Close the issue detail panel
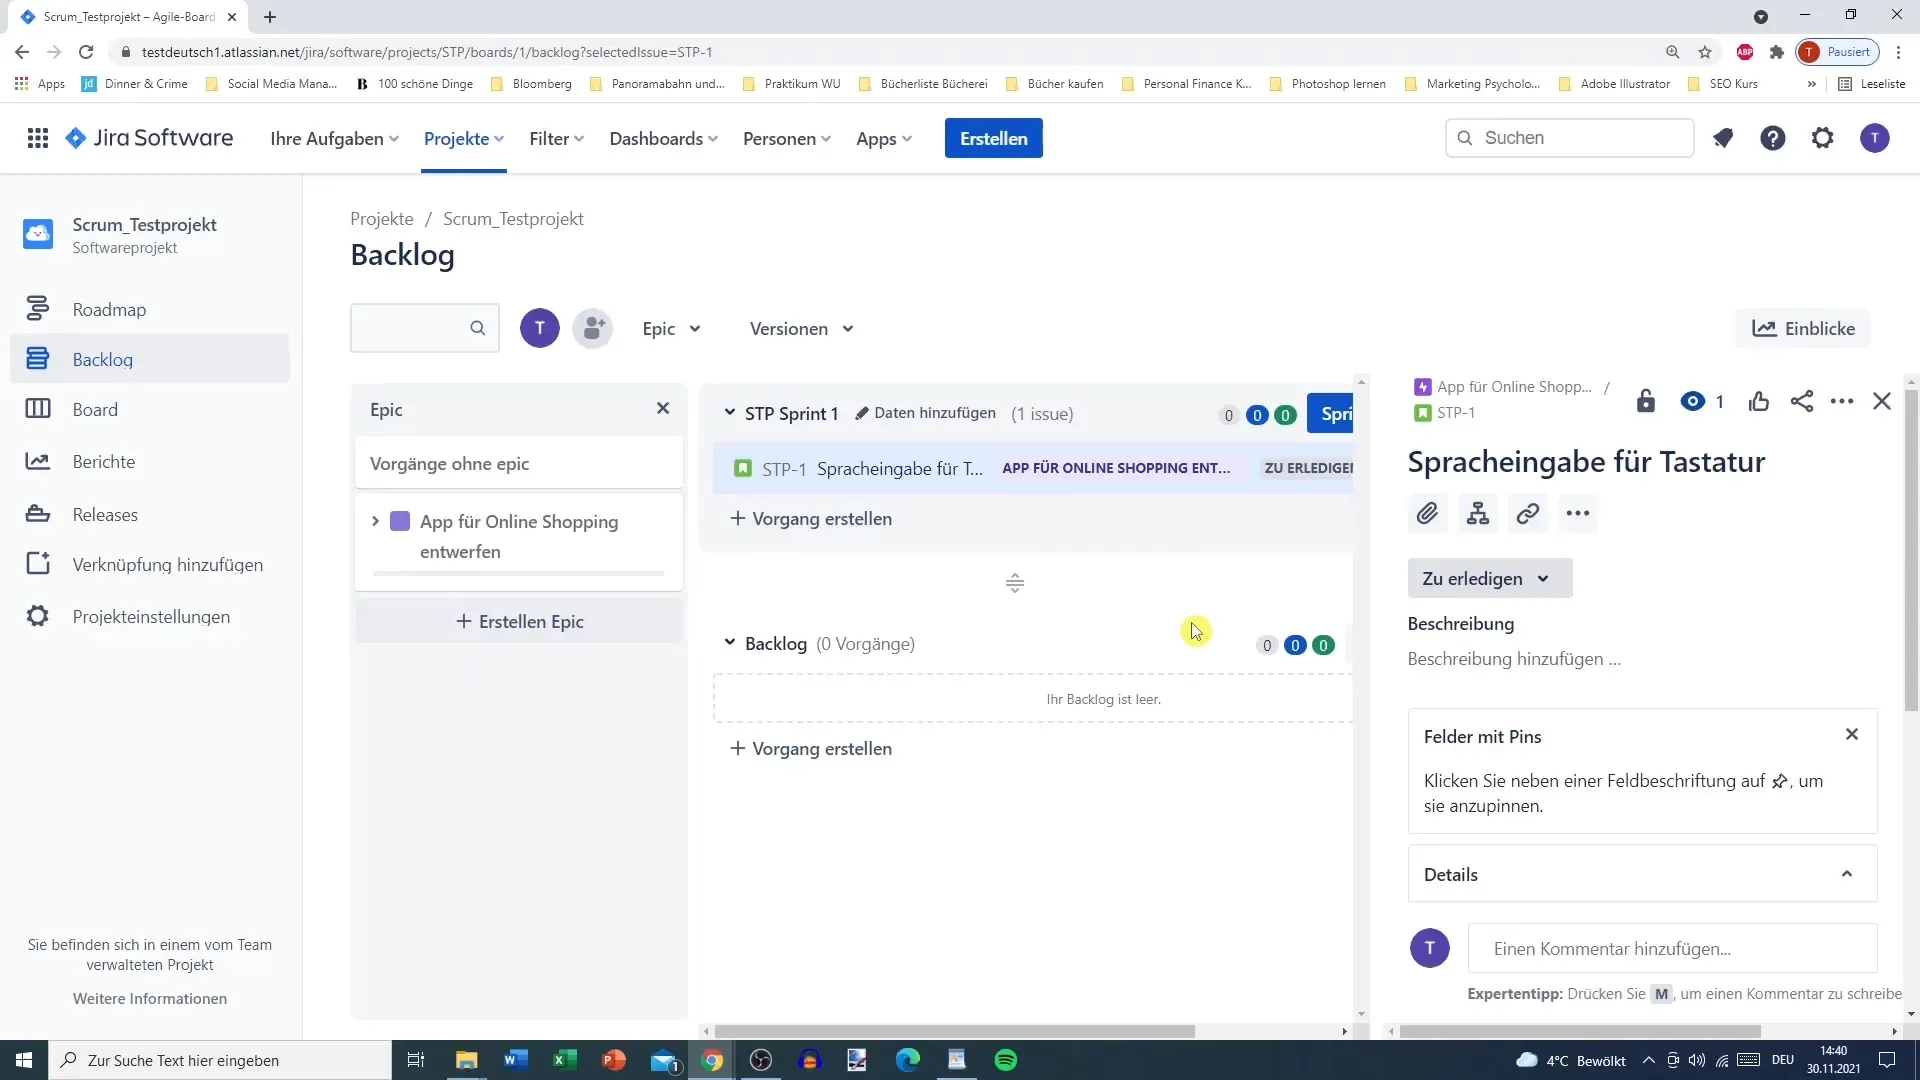Image resolution: width=1920 pixels, height=1080 pixels. pos(1882,401)
